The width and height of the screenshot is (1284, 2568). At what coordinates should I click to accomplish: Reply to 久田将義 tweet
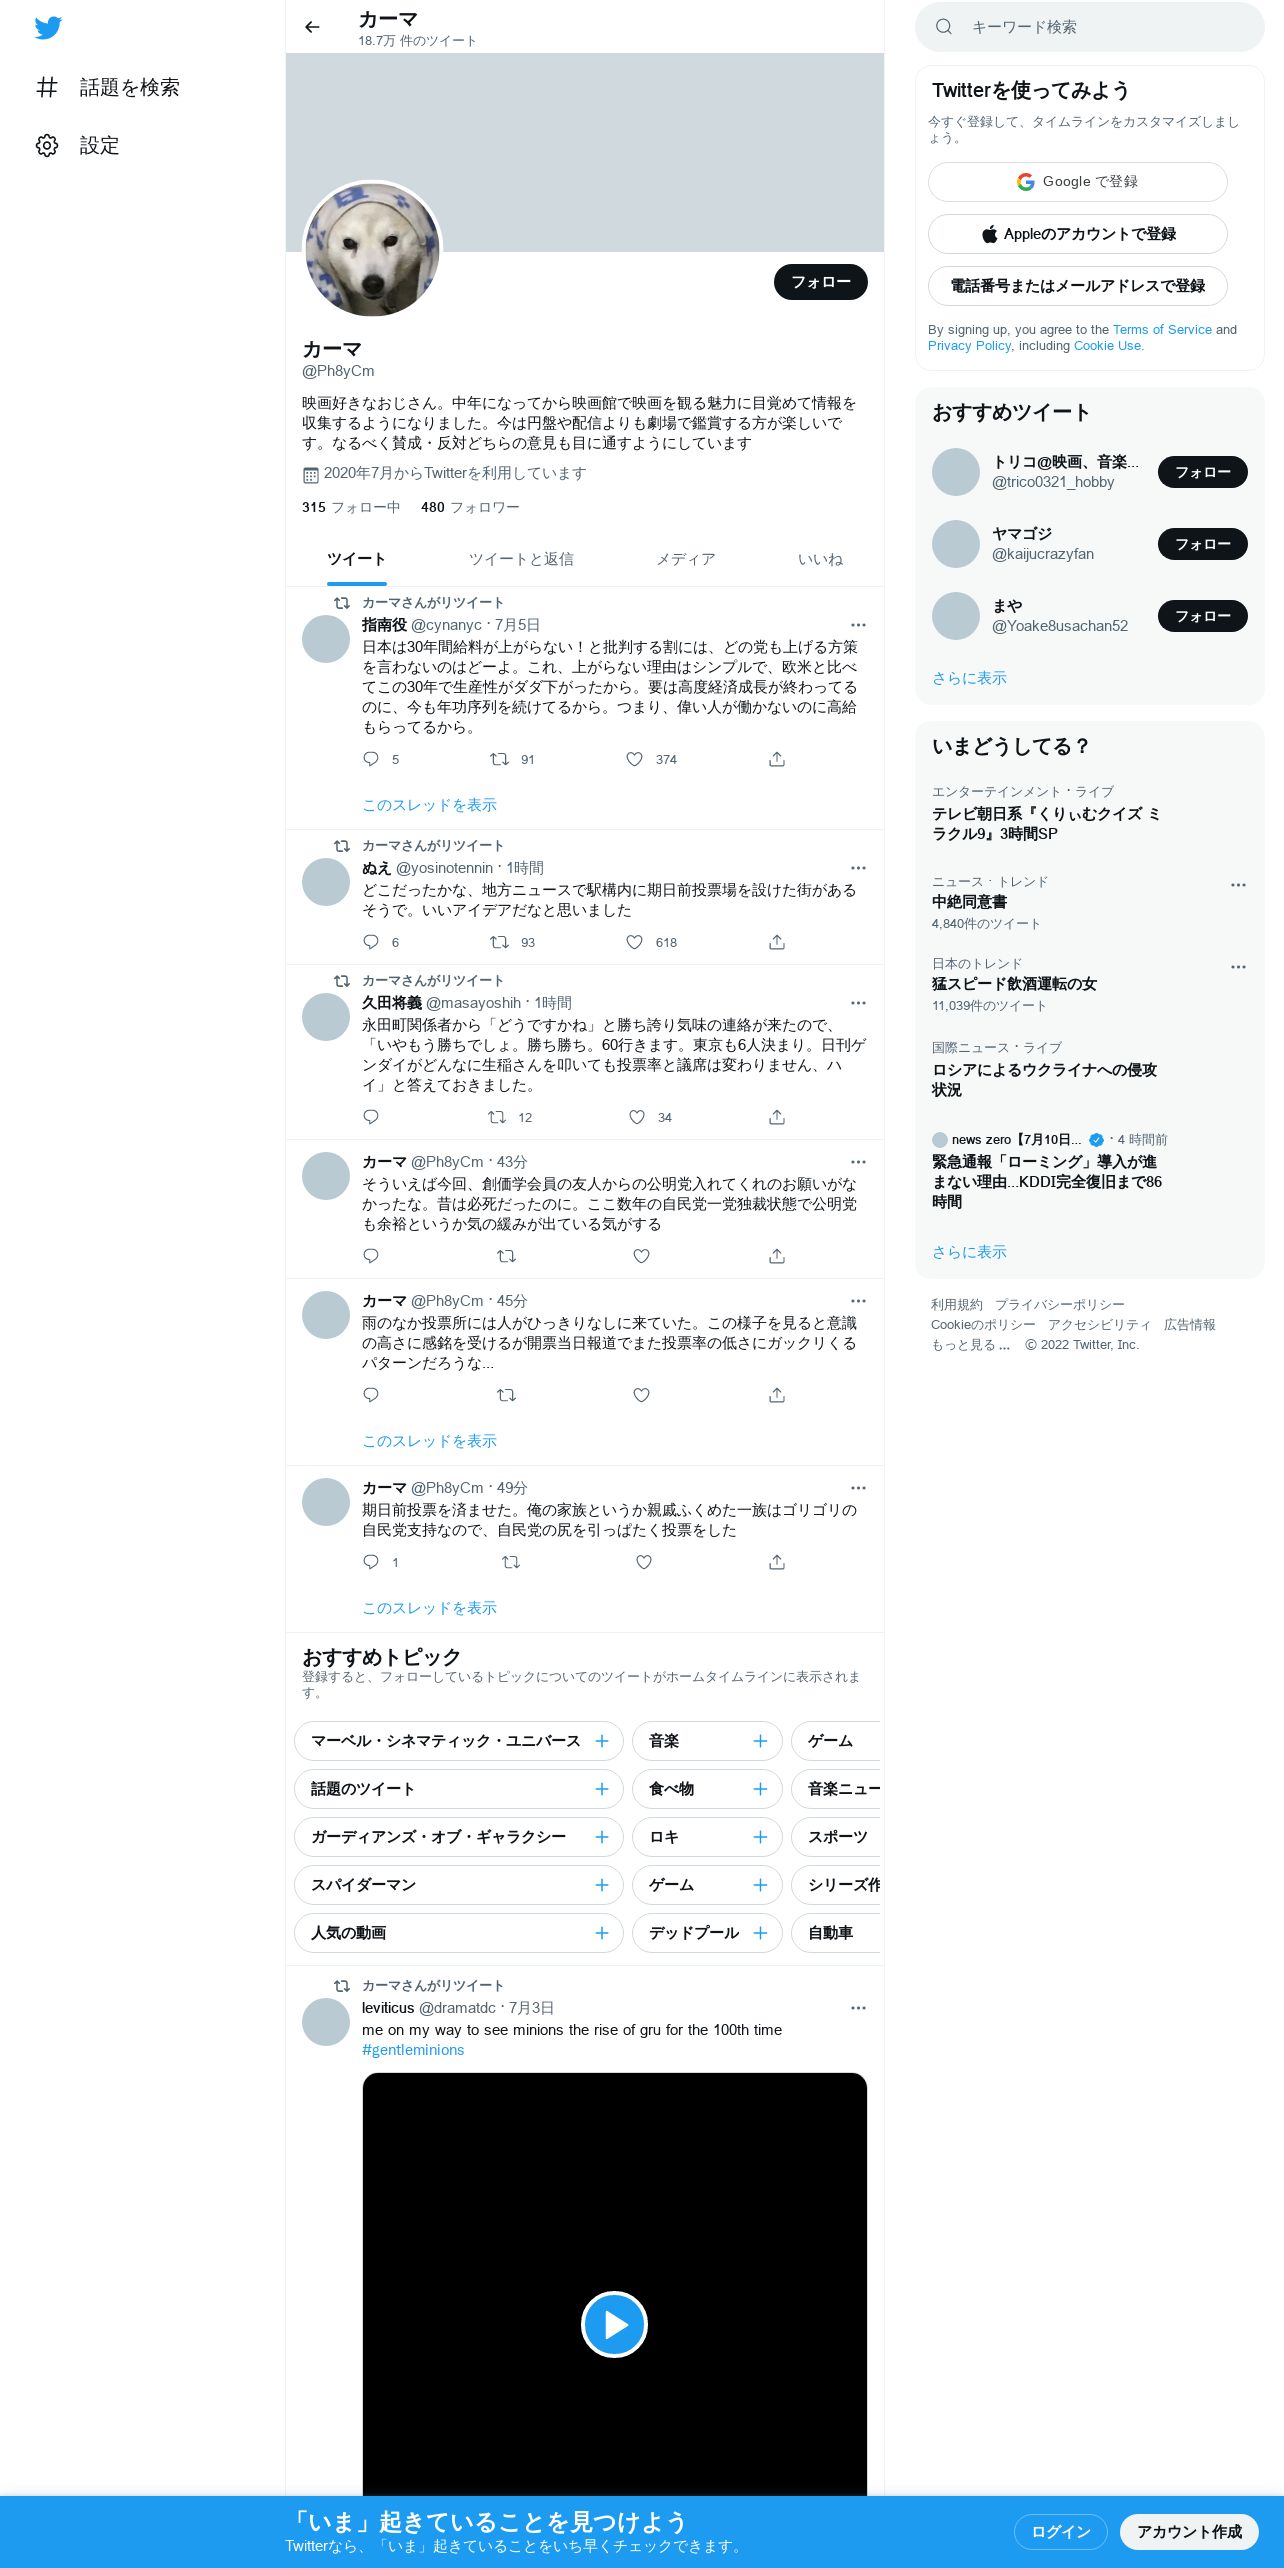click(x=371, y=1117)
